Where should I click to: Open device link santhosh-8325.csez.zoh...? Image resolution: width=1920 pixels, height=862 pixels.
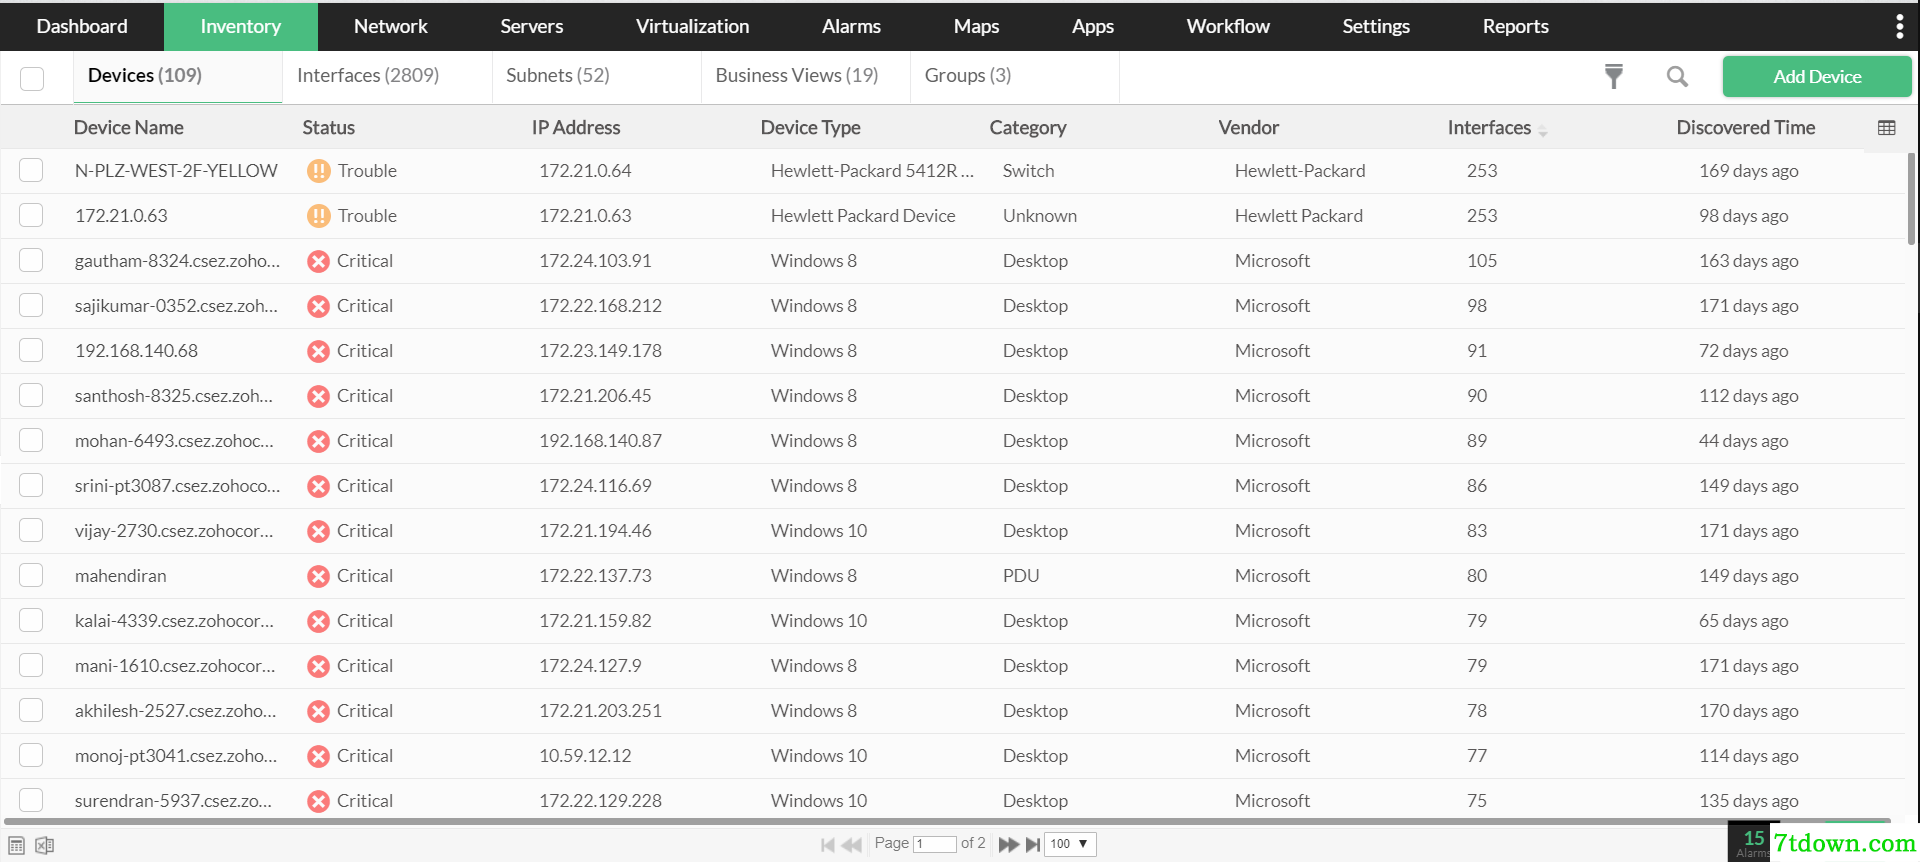174,396
